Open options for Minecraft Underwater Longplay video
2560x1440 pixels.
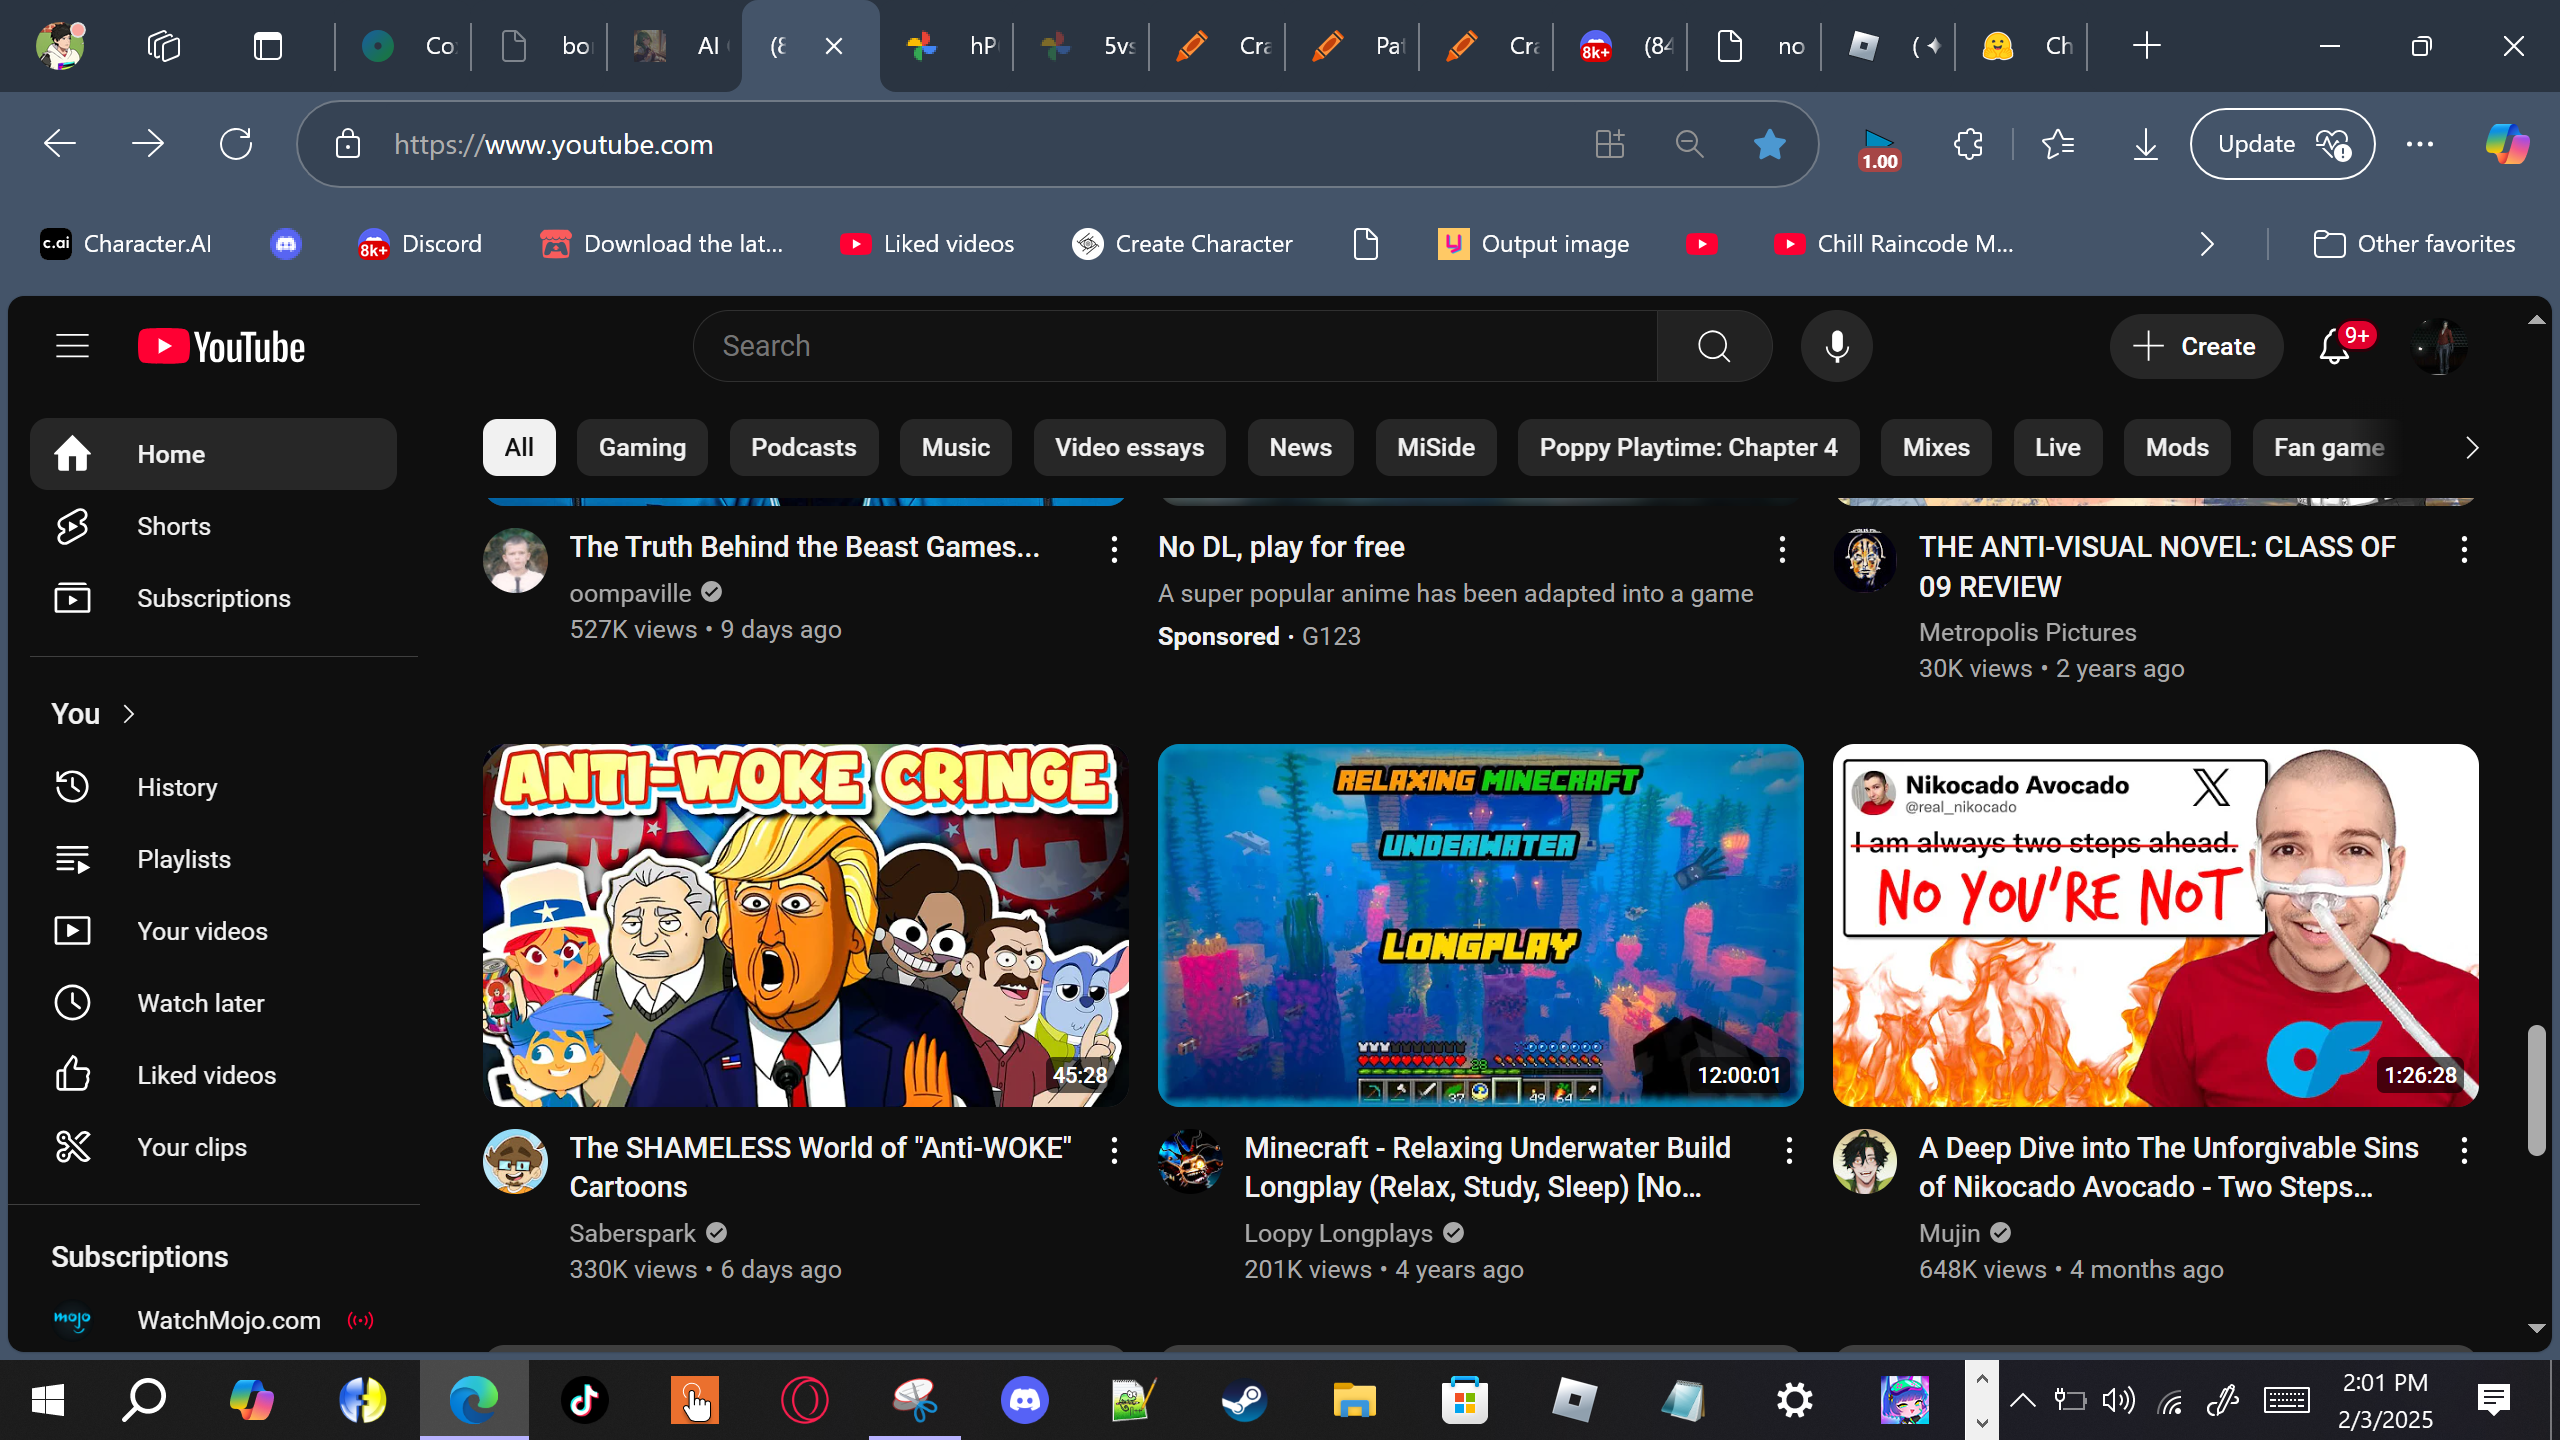(x=1789, y=1150)
